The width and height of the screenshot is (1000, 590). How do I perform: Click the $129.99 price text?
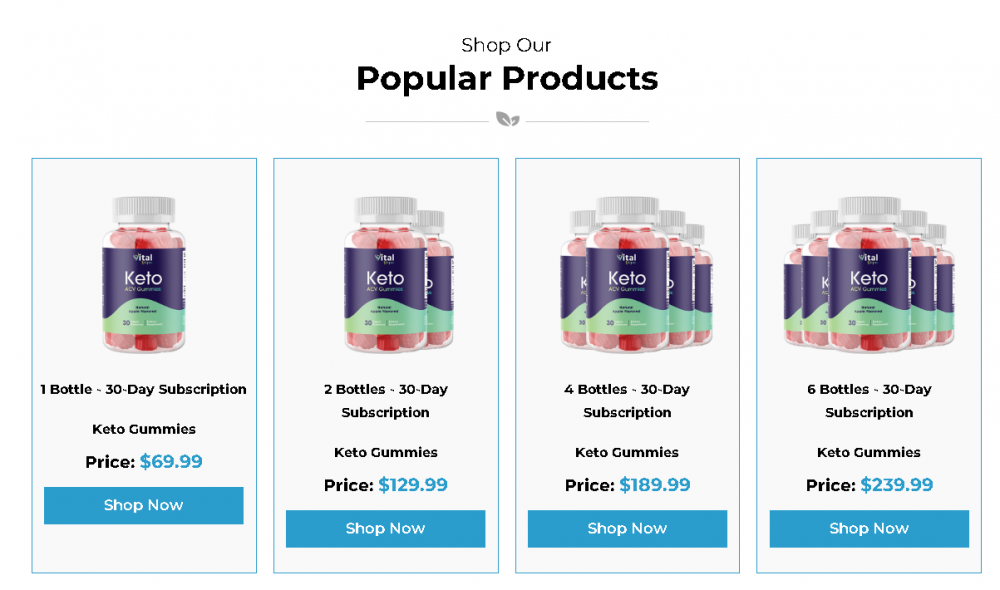[x=413, y=485]
